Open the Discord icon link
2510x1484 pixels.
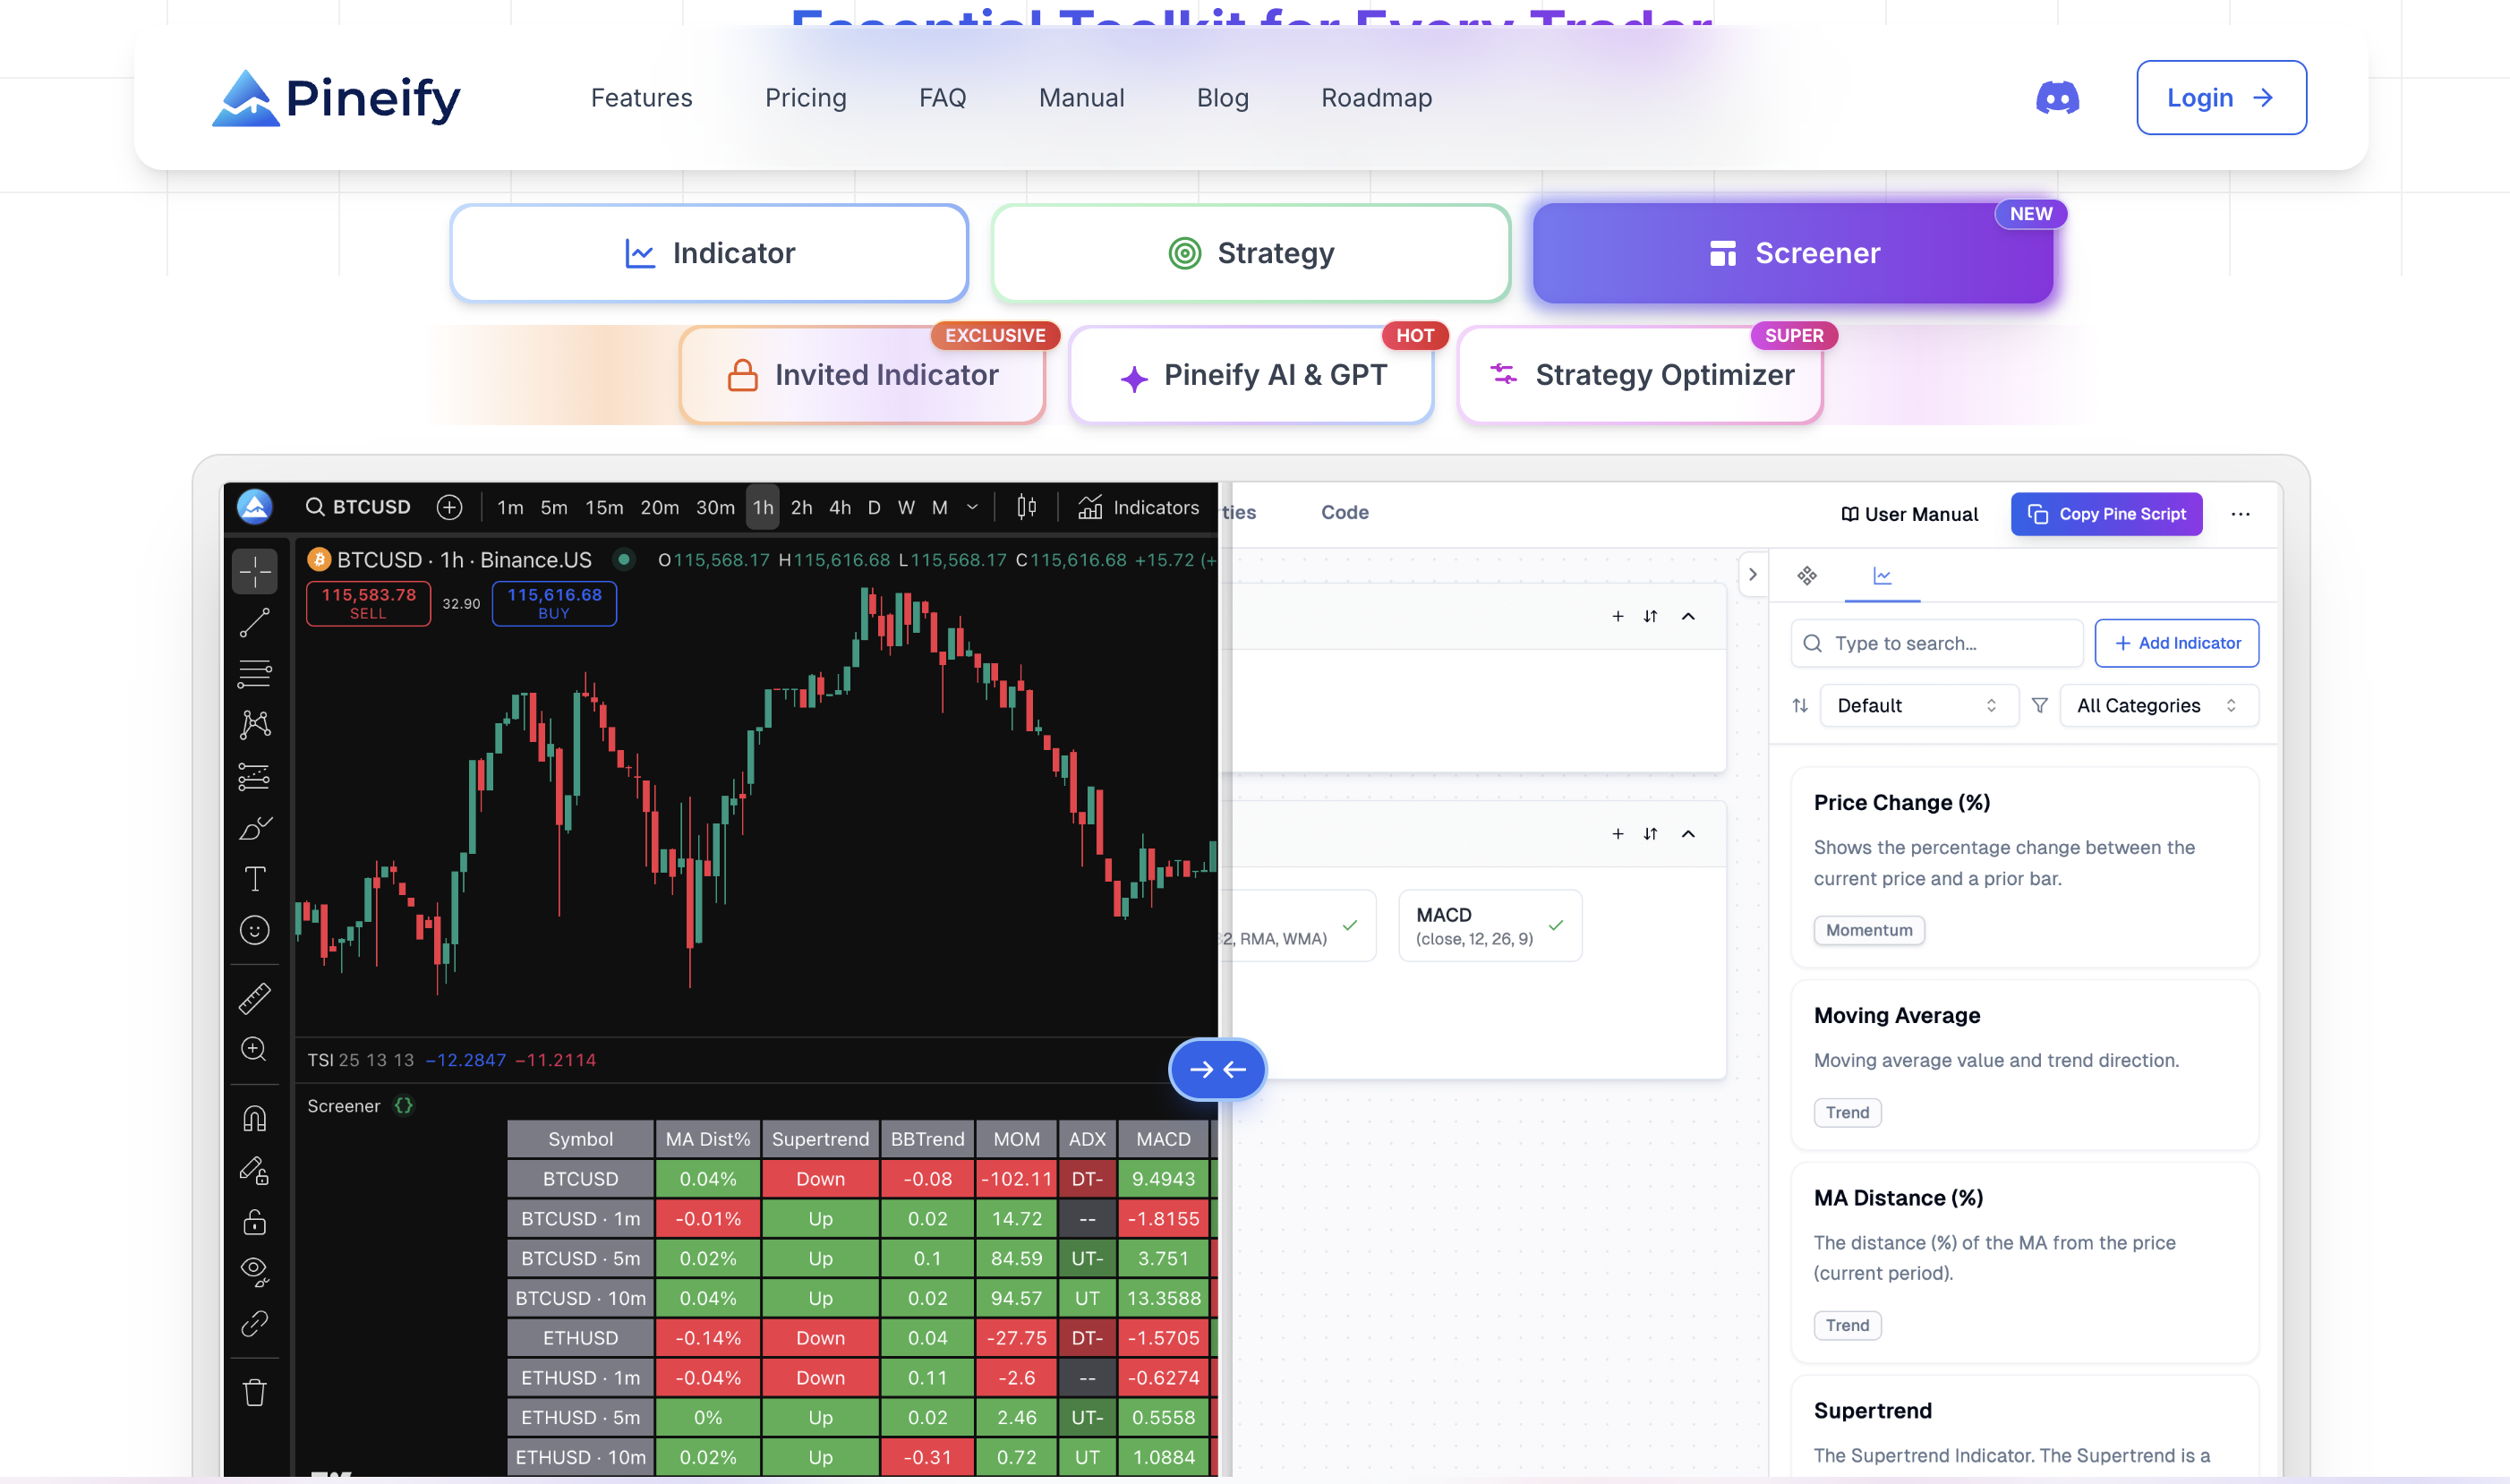click(x=2057, y=98)
